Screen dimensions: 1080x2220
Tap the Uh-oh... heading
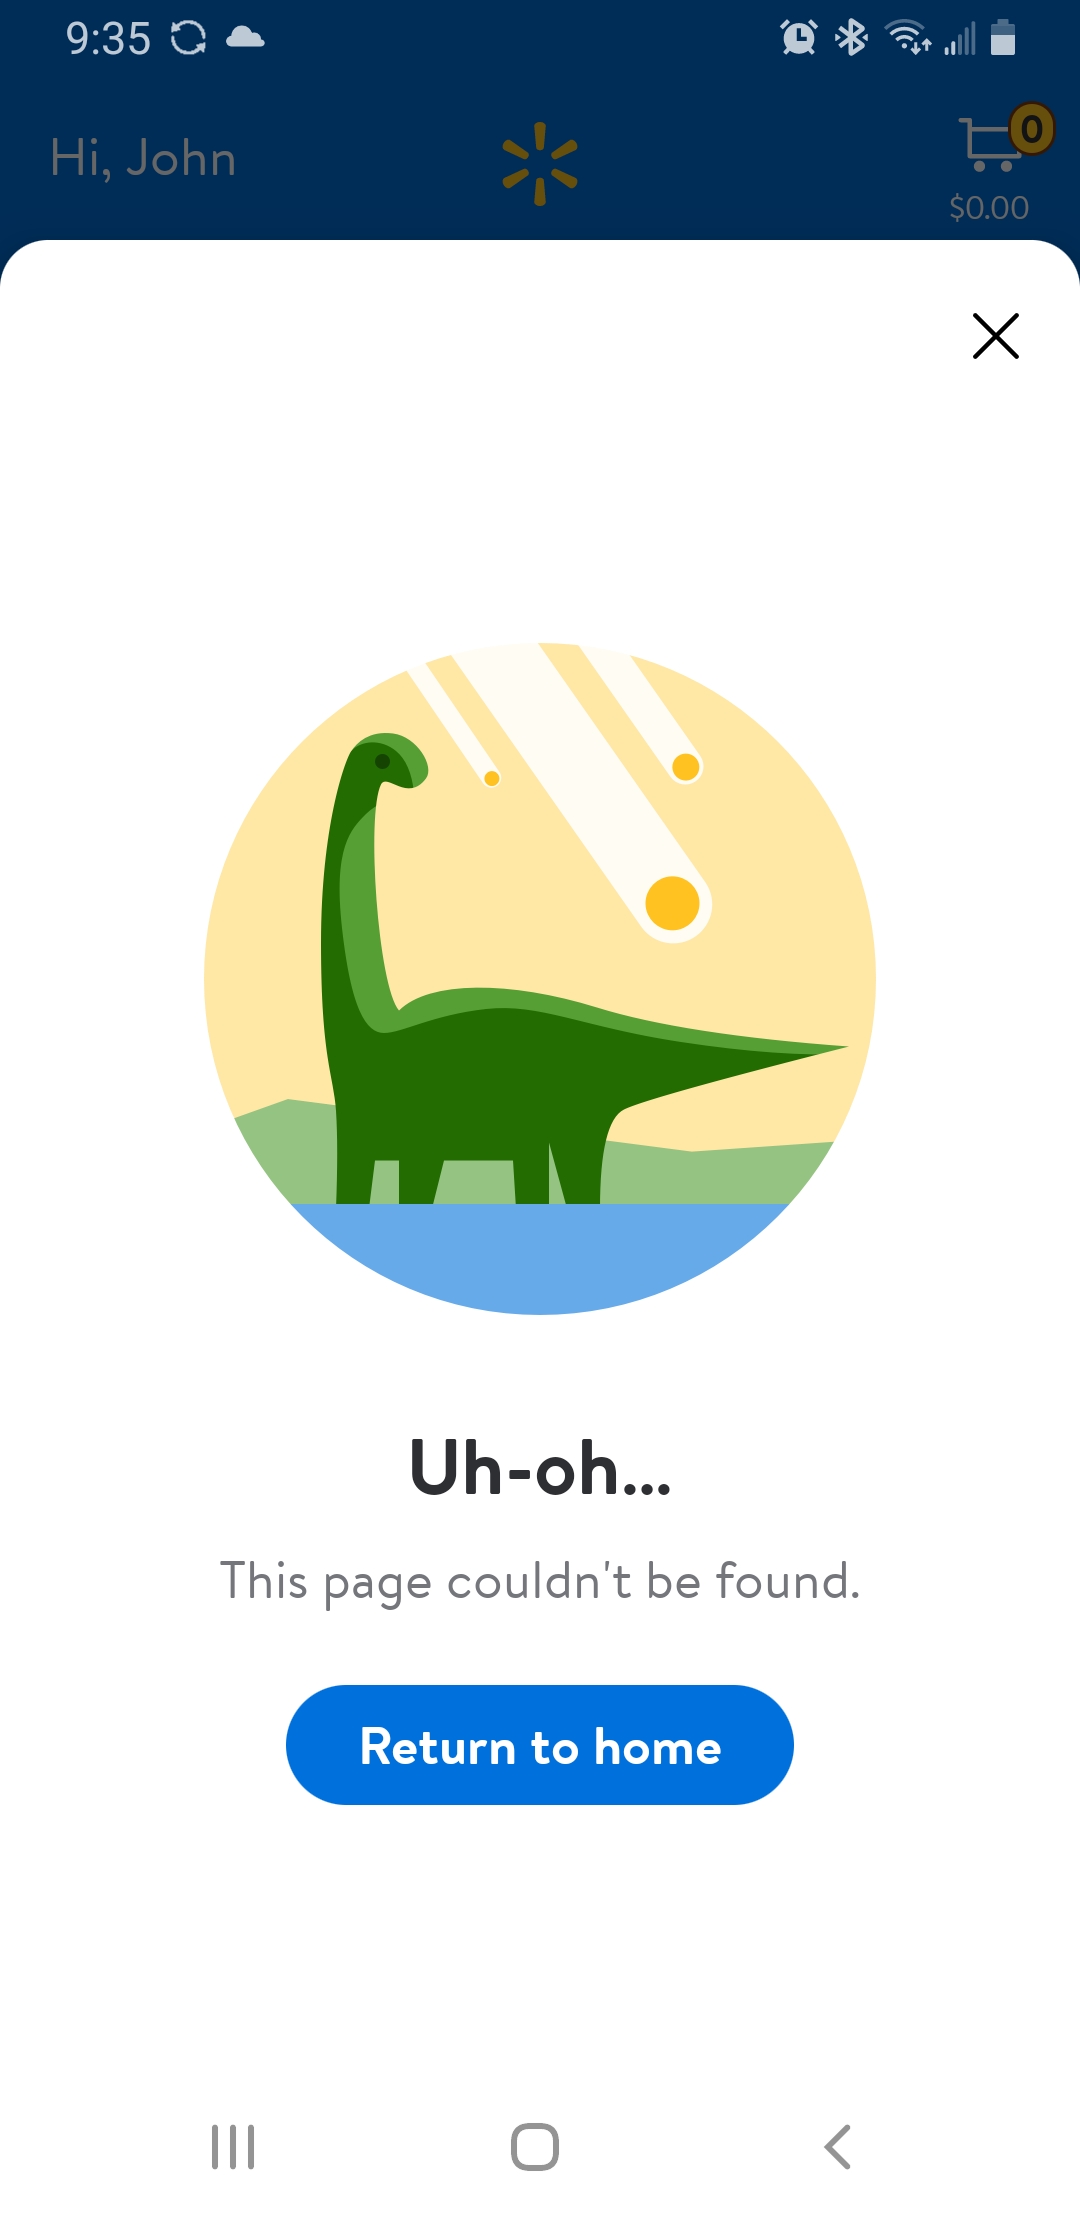click(x=540, y=1469)
